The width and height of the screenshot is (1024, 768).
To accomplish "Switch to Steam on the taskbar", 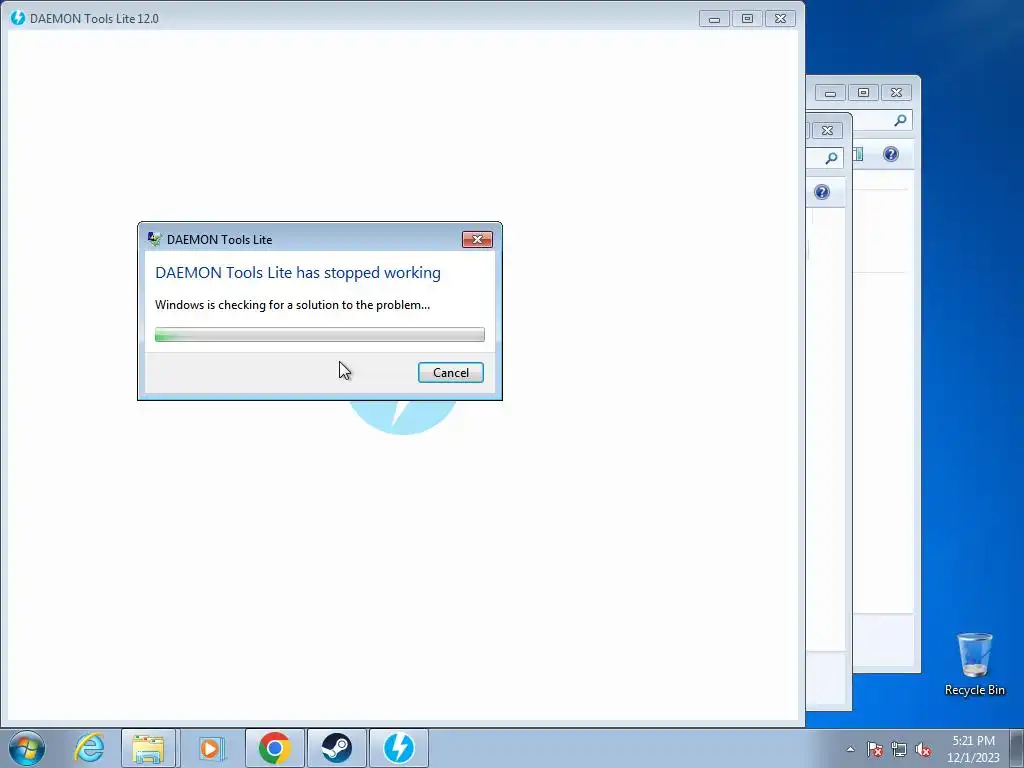I will [336, 748].
